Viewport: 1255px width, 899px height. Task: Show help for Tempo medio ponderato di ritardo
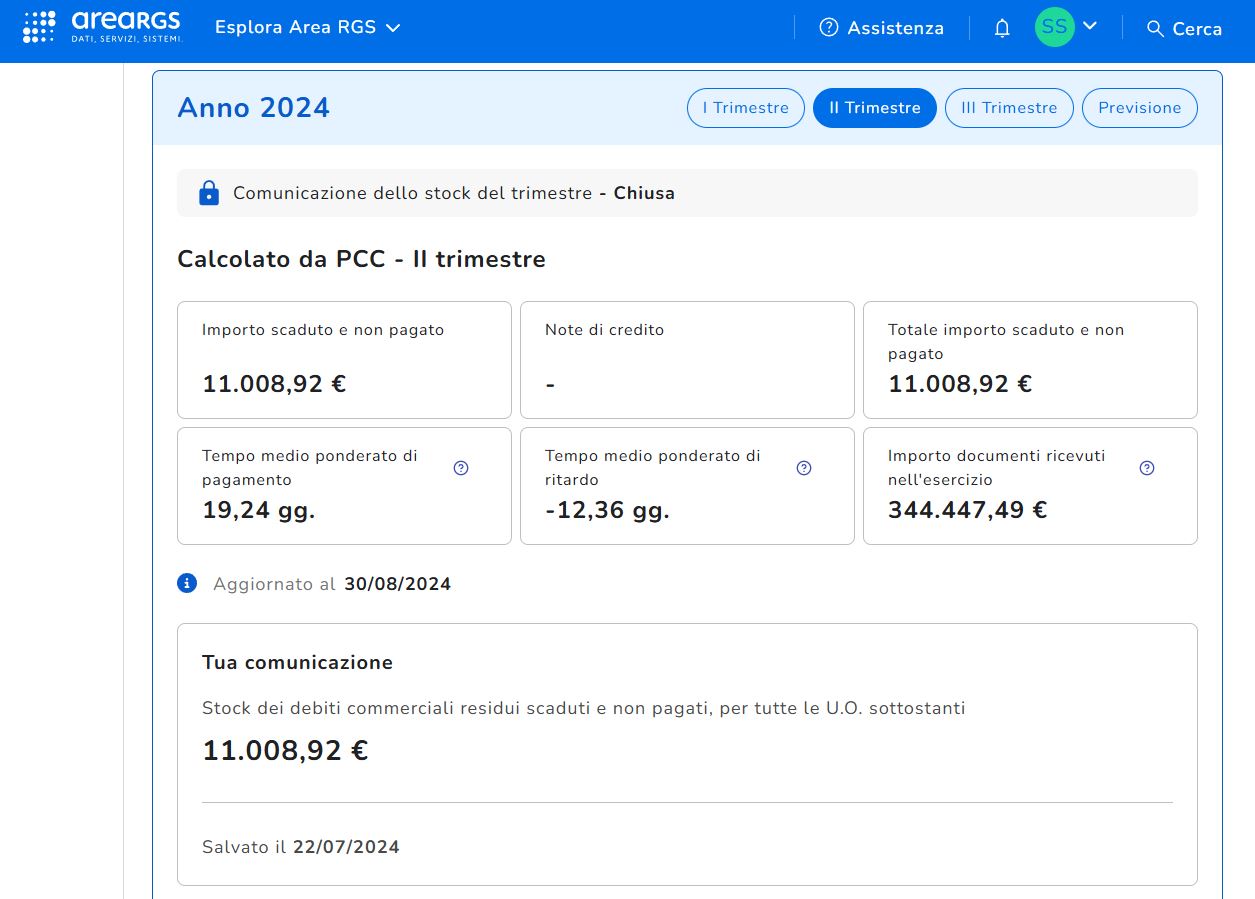(x=804, y=468)
